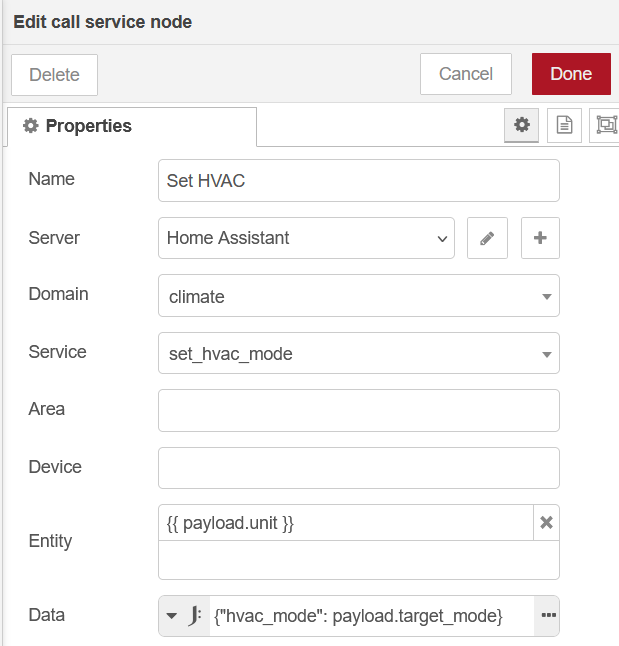Remove the payload.unit entity with X icon
Screen dimensions: 619x646
coord(546,523)
